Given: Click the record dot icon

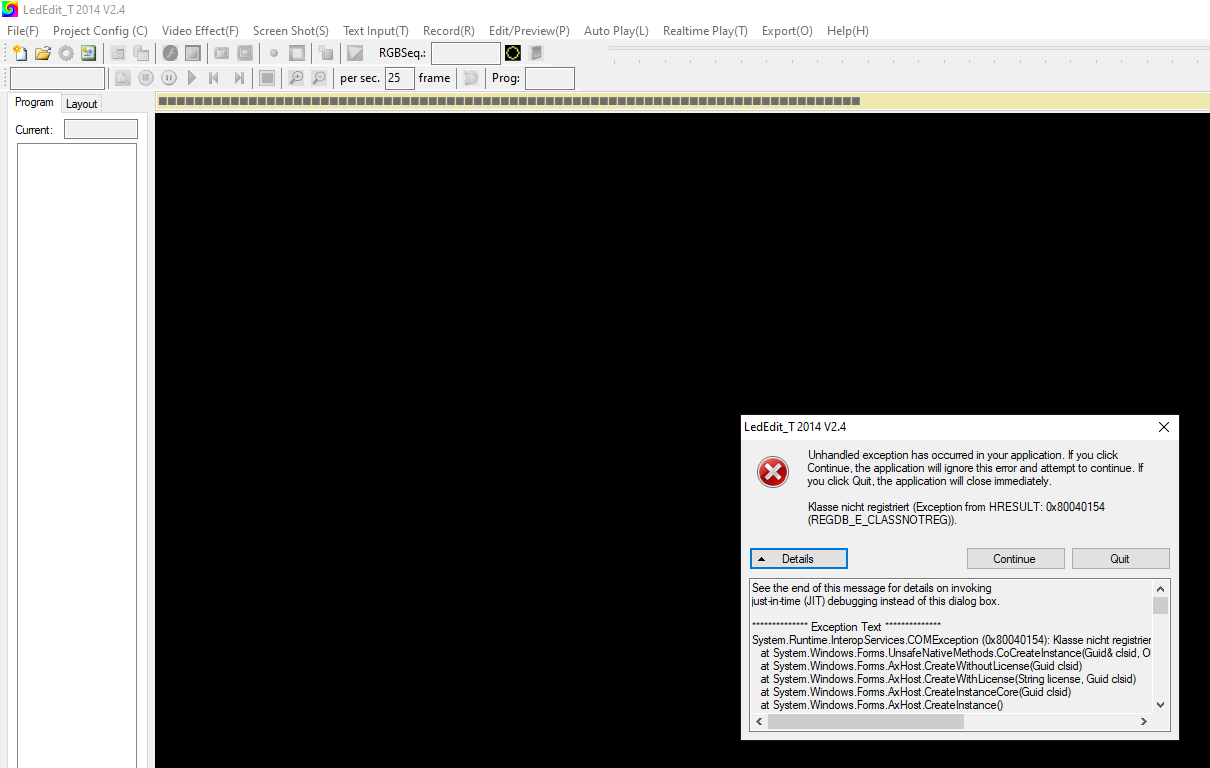Looking at the screenshot, I should pyautogui.click(x=273, y=53).
